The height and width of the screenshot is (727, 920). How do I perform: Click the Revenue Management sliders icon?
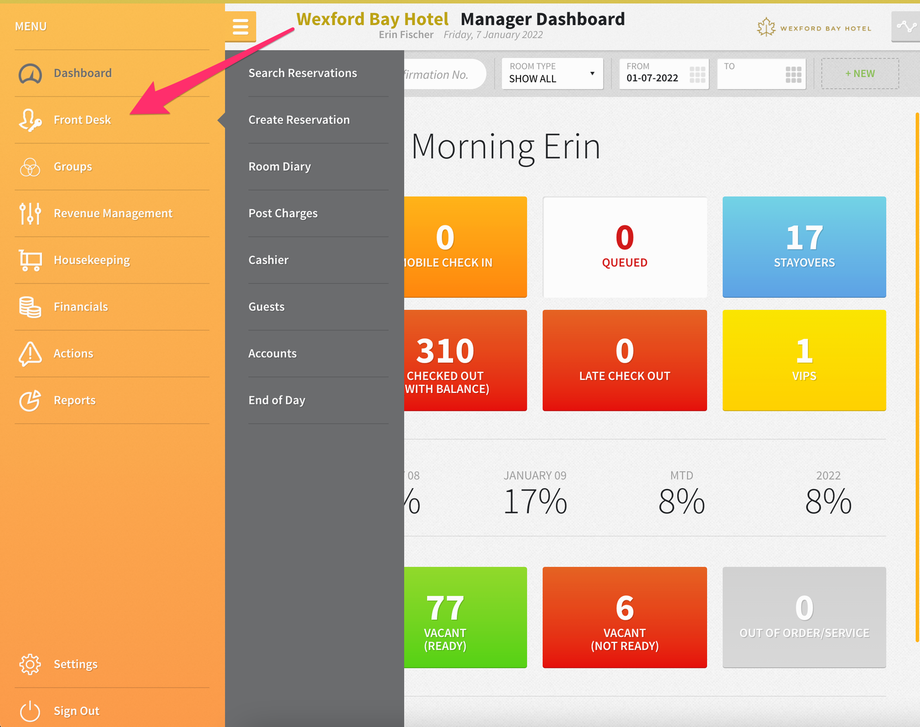[x=30, y=214]
